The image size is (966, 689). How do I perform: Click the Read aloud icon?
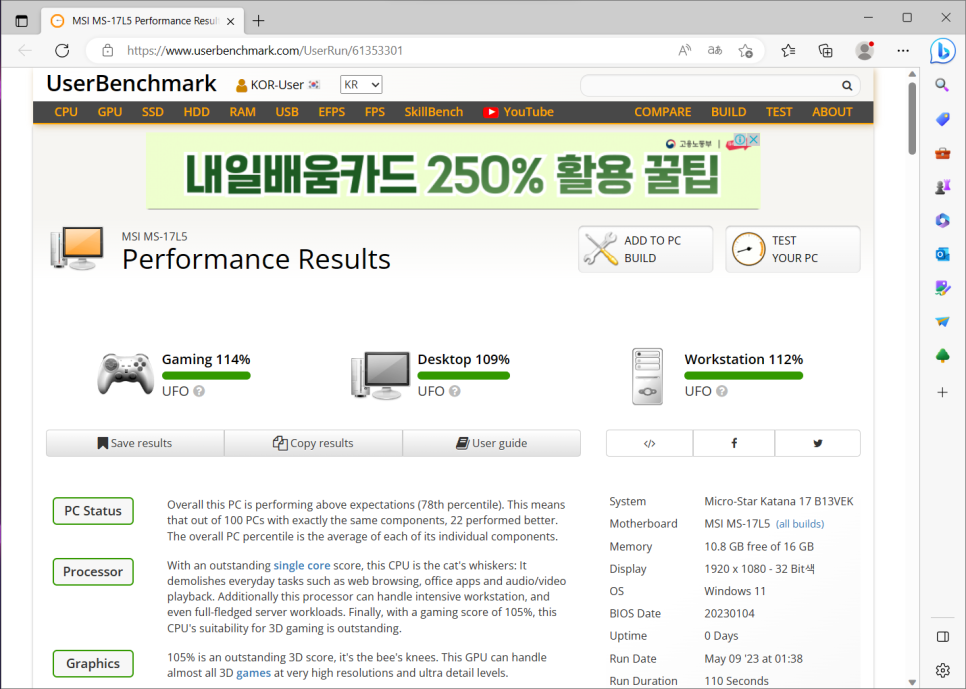(x=684, y=51)
